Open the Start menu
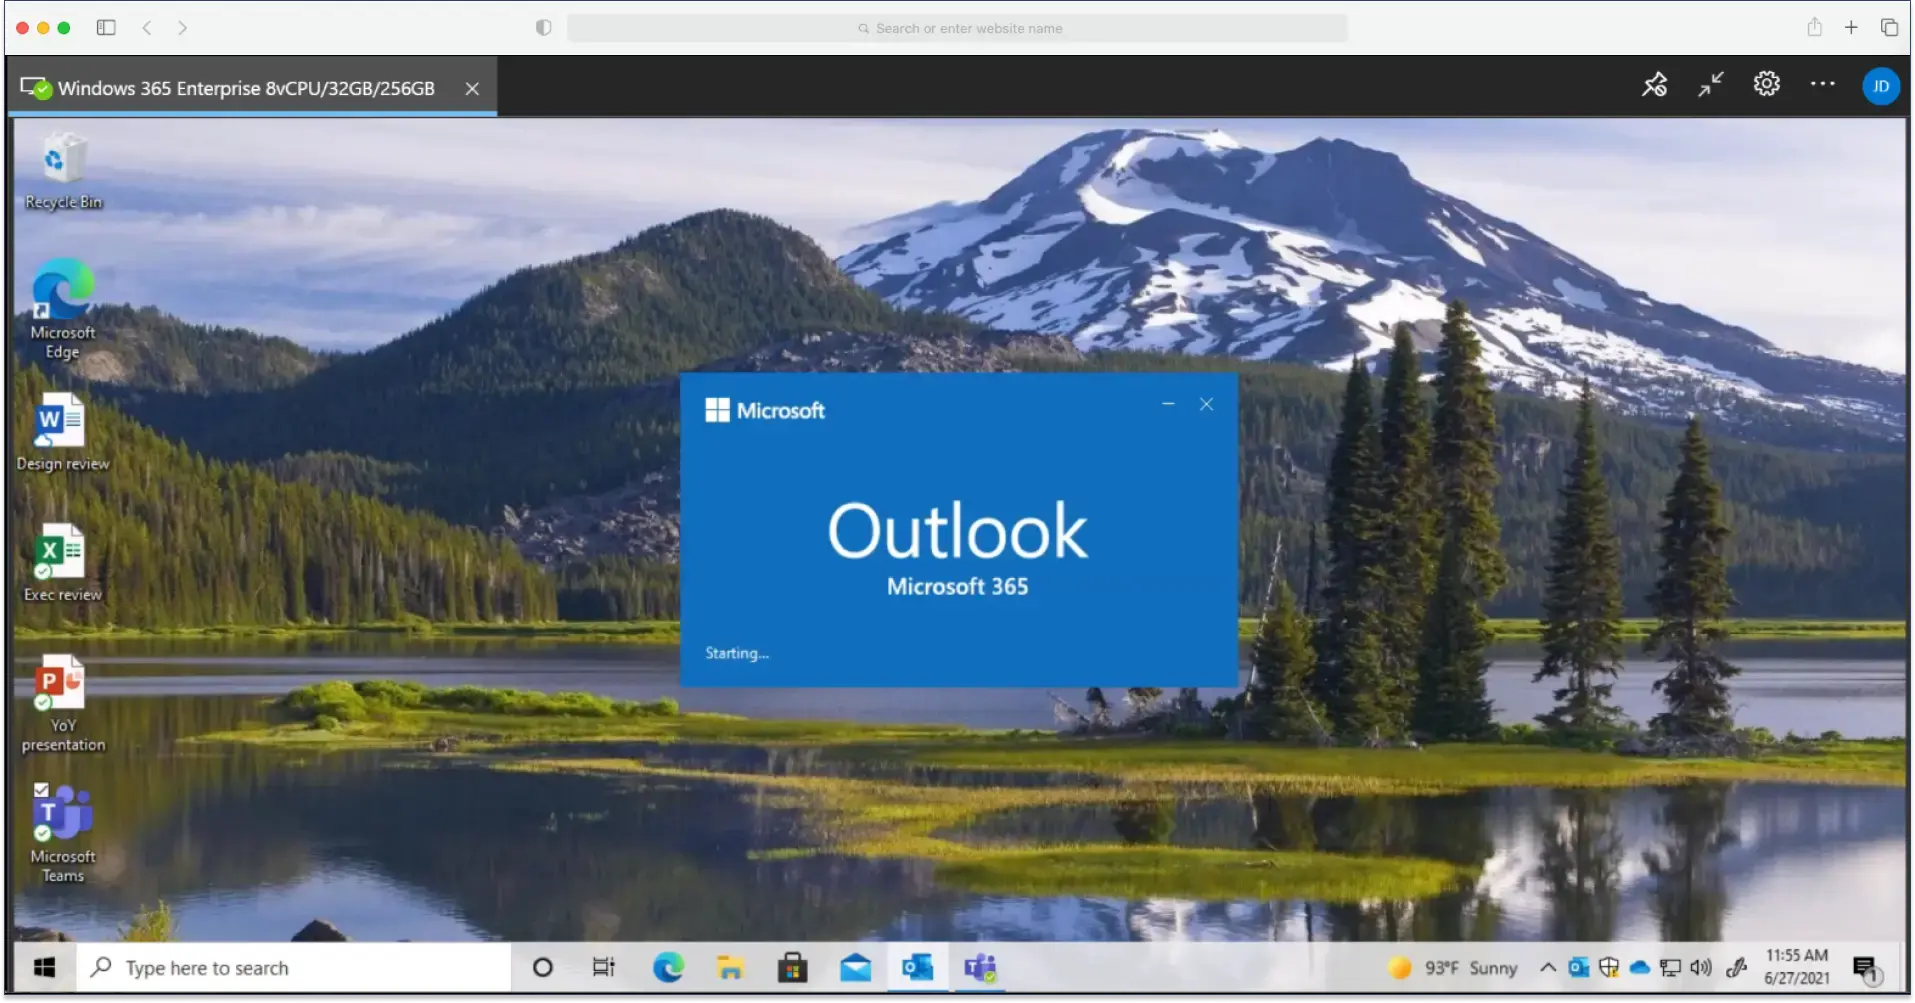 [42, 967]
